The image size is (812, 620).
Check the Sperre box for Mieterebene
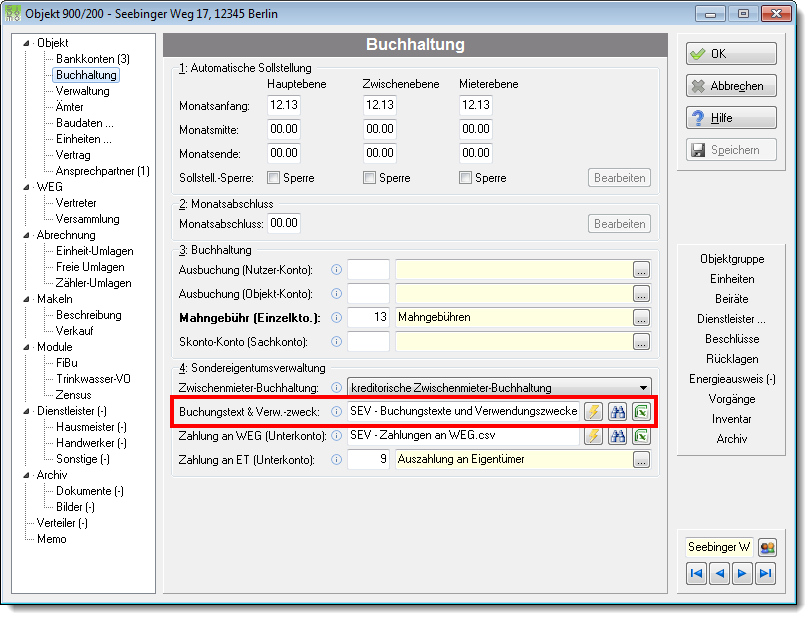466,178
